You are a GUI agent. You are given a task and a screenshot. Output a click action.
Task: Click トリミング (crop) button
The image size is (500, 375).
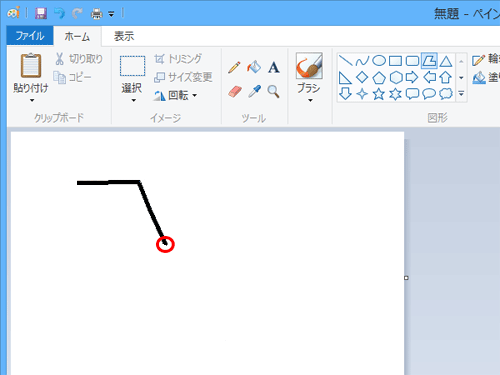click(x=178, y=59)
